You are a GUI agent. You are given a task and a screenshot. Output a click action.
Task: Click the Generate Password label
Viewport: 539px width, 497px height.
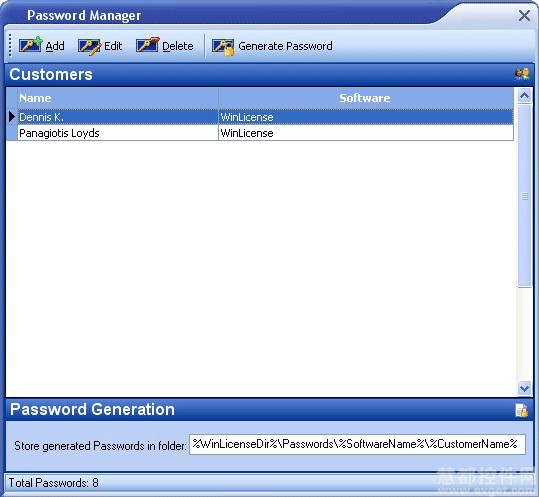285,46
